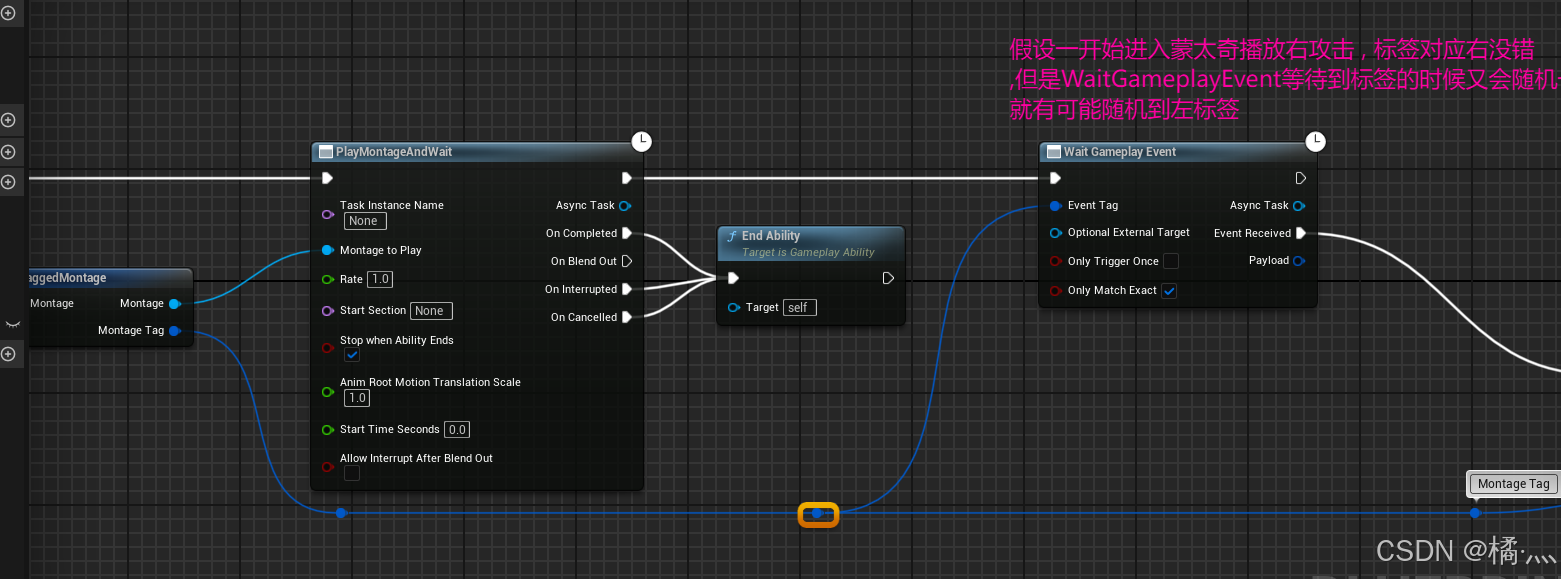
Task: Toggle Only Trigger Once checkbox
Action: (1171, 261)
